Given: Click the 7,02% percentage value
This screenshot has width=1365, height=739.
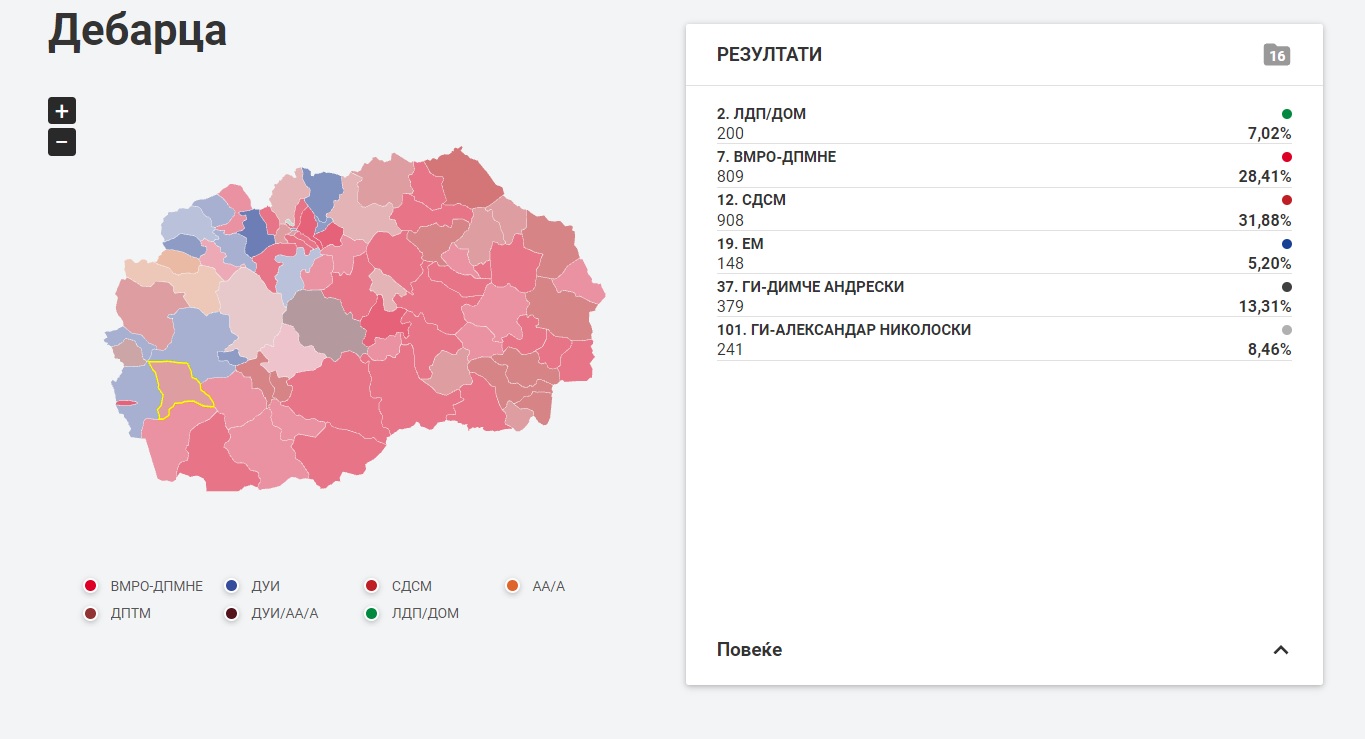Looking at the screenshot, I should click(1269, 134).
